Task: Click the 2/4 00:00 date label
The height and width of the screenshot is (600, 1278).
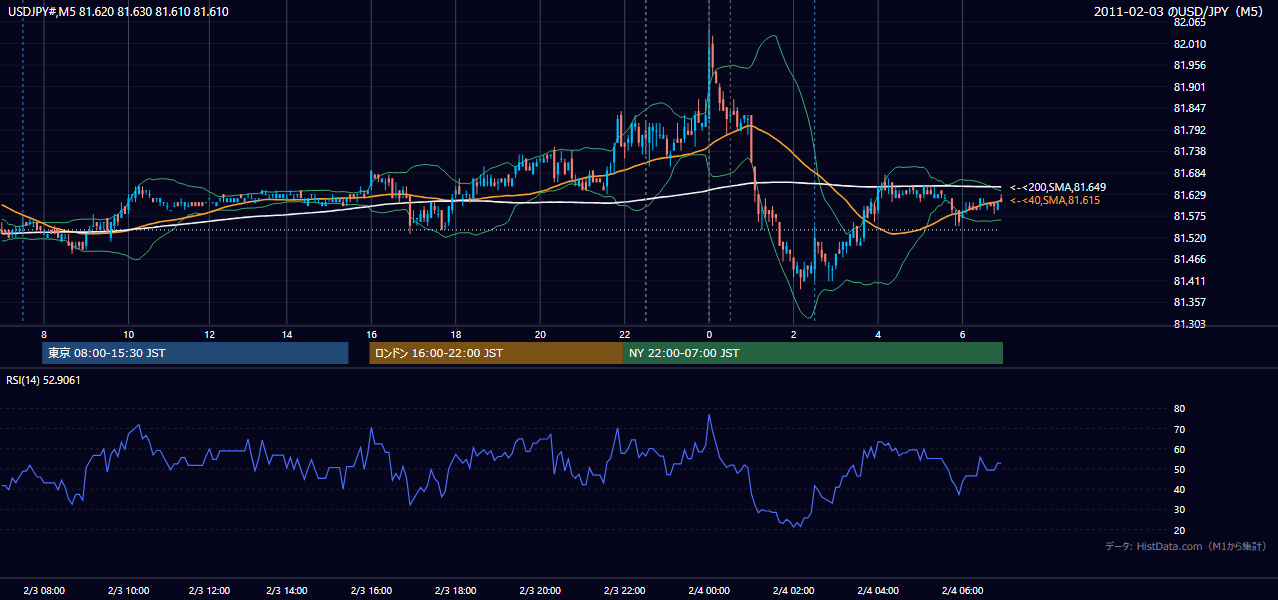Action: (x=709, y=590)
